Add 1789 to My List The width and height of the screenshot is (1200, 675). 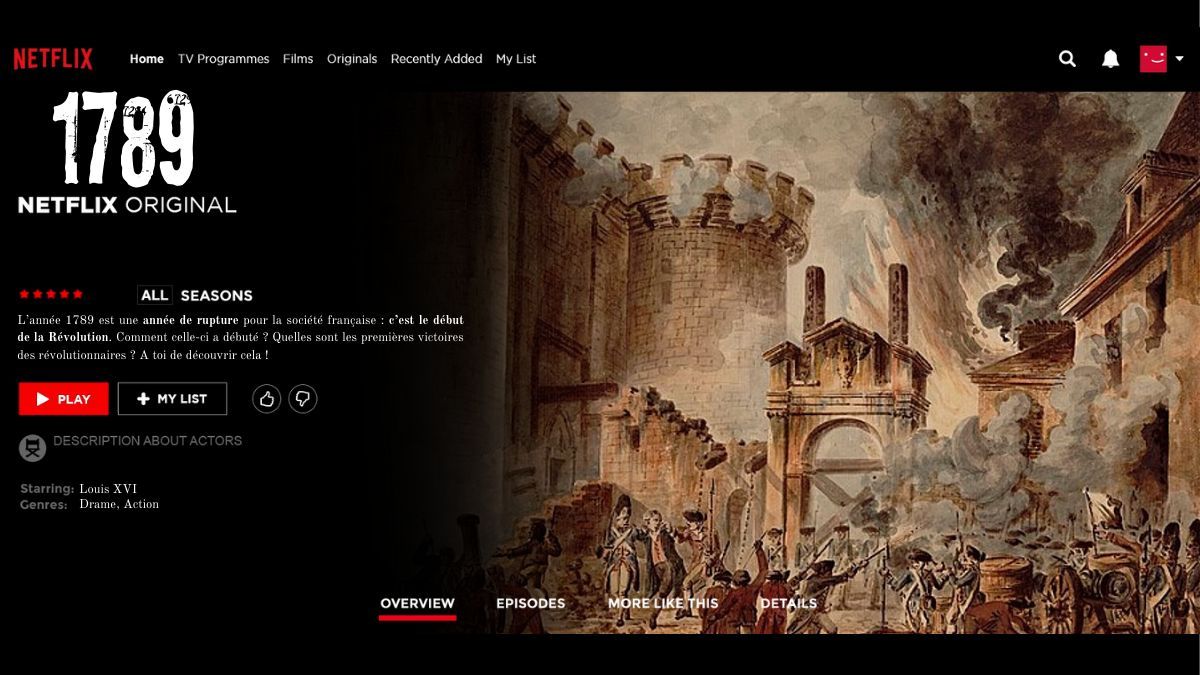[x=172, y=399]
